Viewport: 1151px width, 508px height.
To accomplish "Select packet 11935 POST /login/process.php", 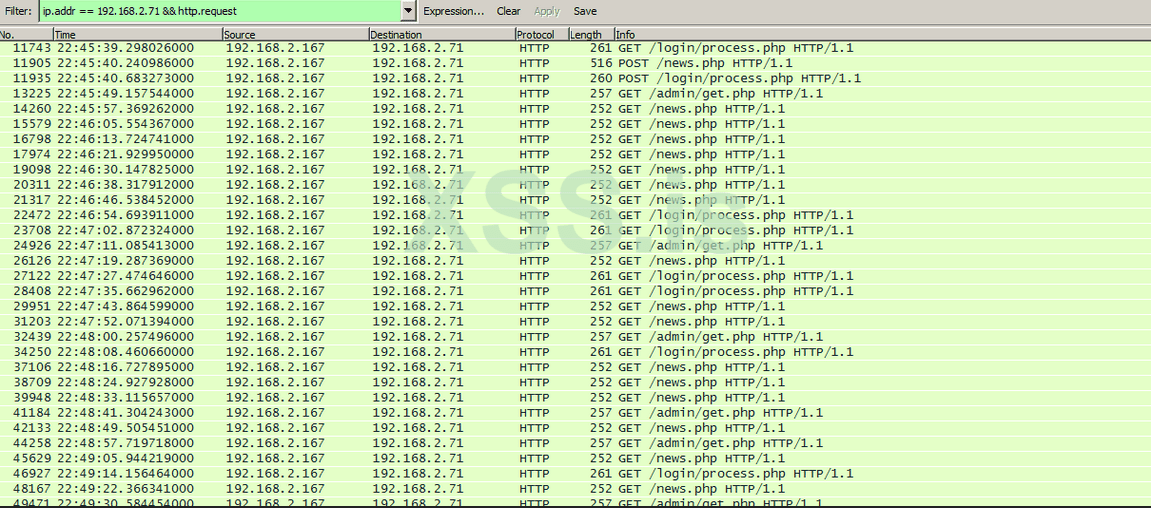I will (576, 79).
